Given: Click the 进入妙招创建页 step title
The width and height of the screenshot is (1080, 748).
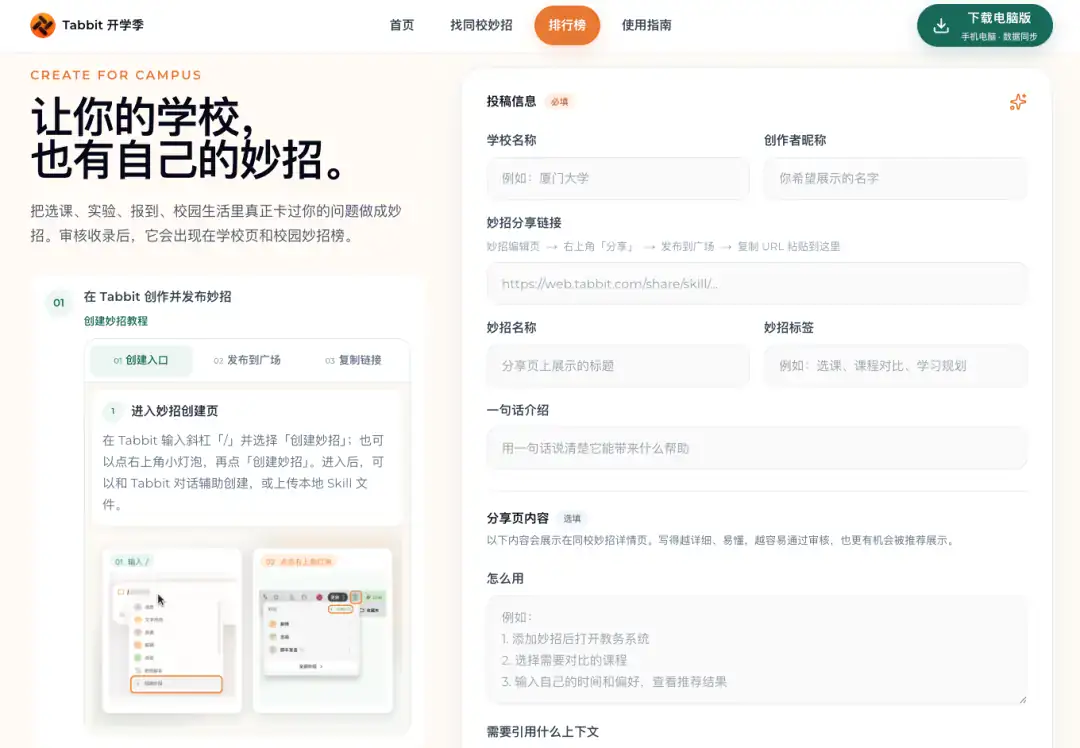Looking at the screenshot, I should [174, 411].
